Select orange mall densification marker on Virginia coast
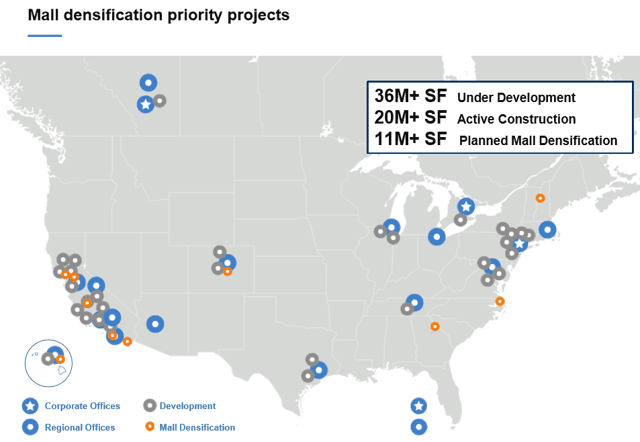 point(500,301)
